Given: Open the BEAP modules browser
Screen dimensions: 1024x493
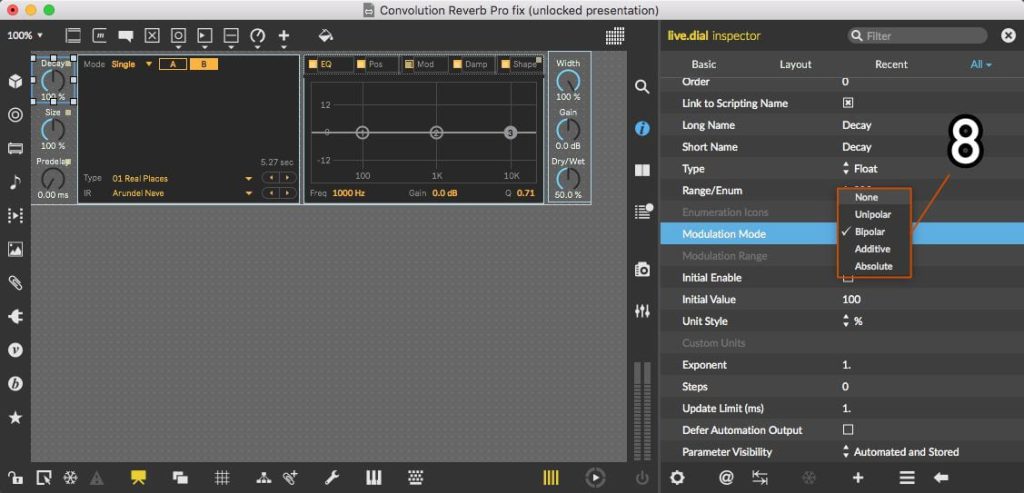Looking at the screenshot, I should point(15,384).
